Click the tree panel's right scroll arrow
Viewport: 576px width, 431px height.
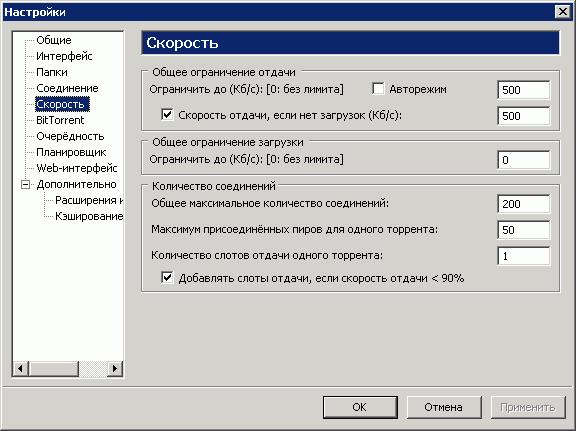click(x=115, y=368)
